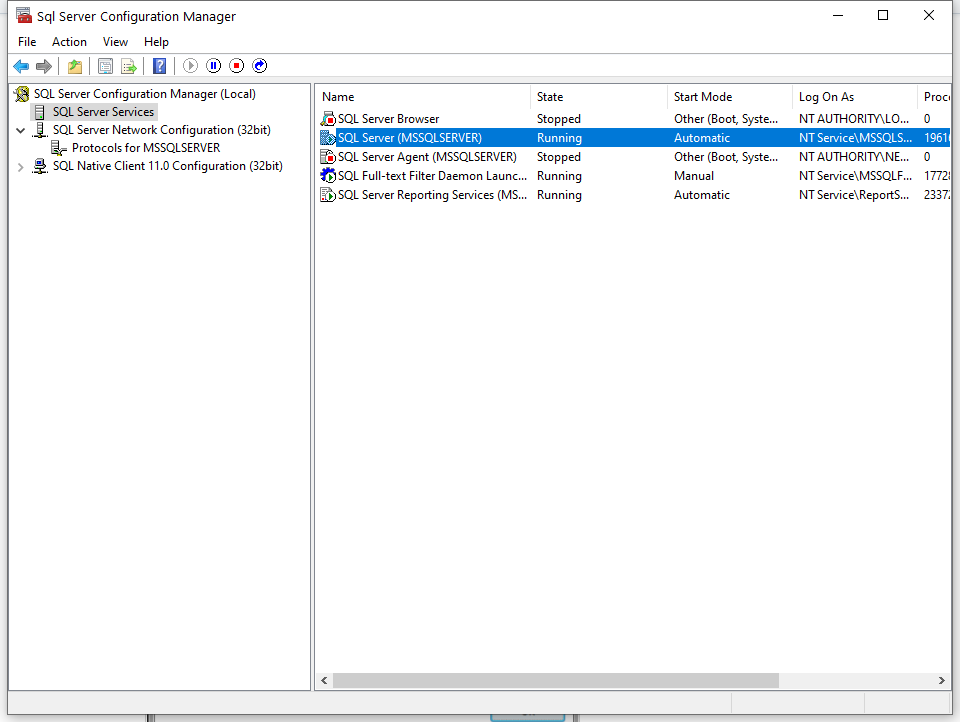Select Protocols for MSSQLSERVER tree item
Viewport: 960px width, 722px height.
(x=146, y=148)
